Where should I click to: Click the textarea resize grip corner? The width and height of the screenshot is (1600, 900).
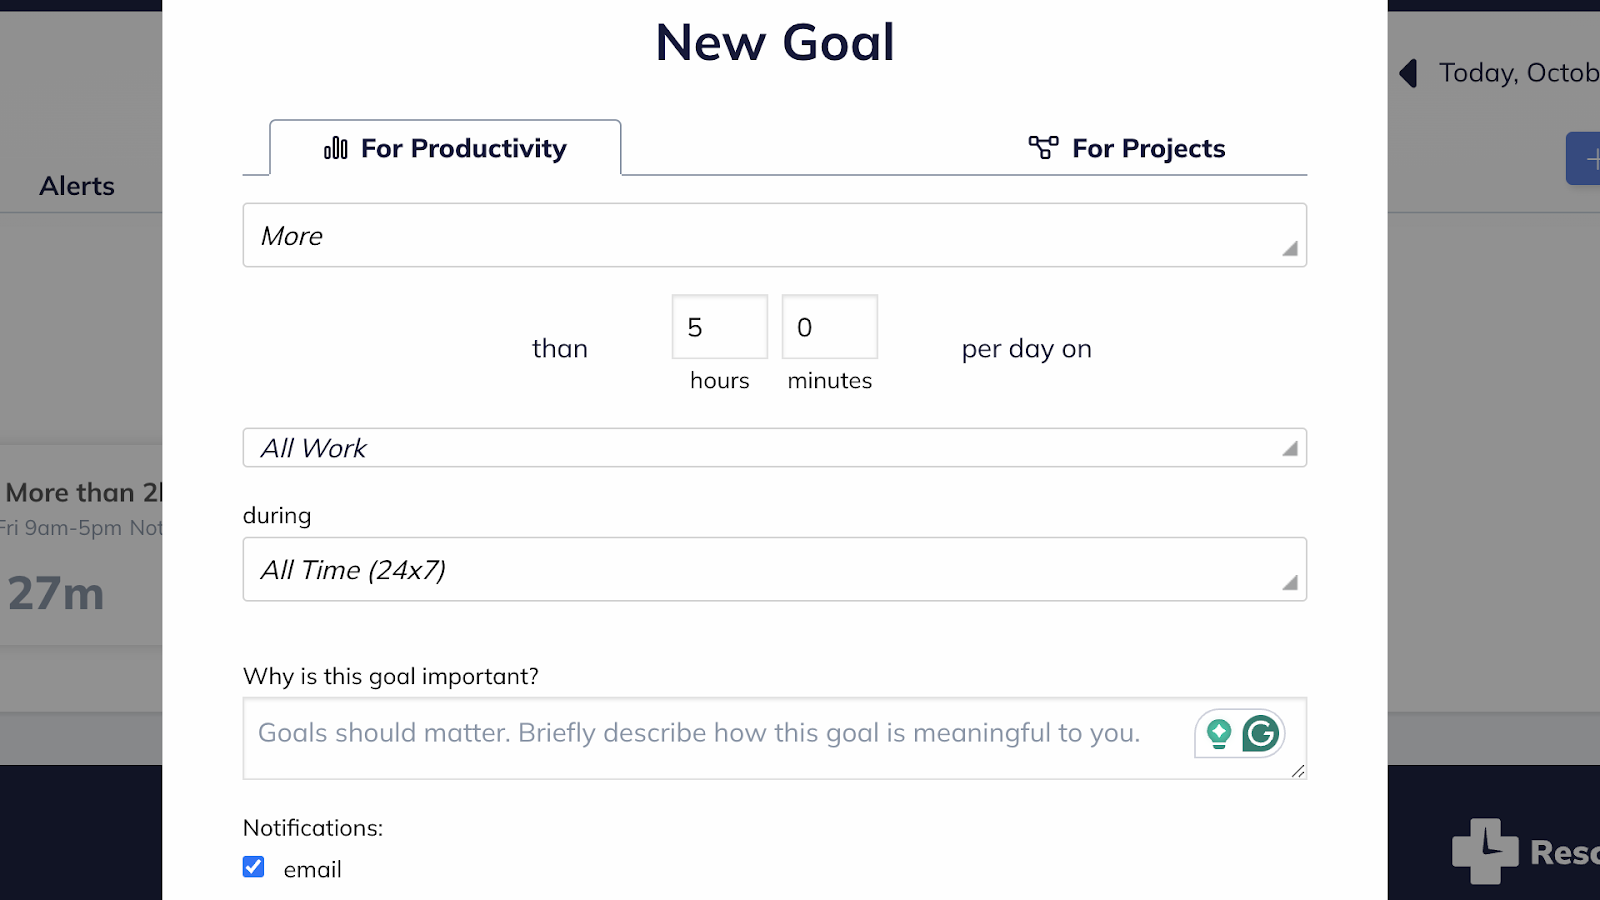[1298, 770]
